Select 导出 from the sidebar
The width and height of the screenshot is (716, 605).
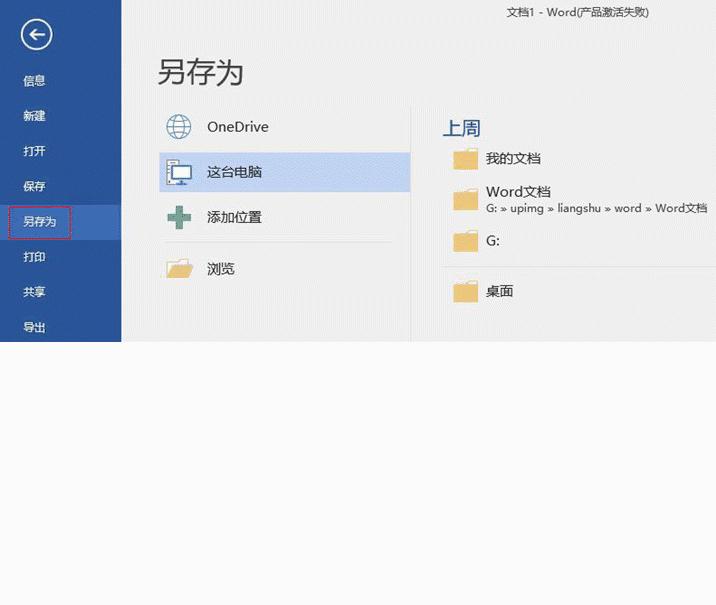(34, 327)
